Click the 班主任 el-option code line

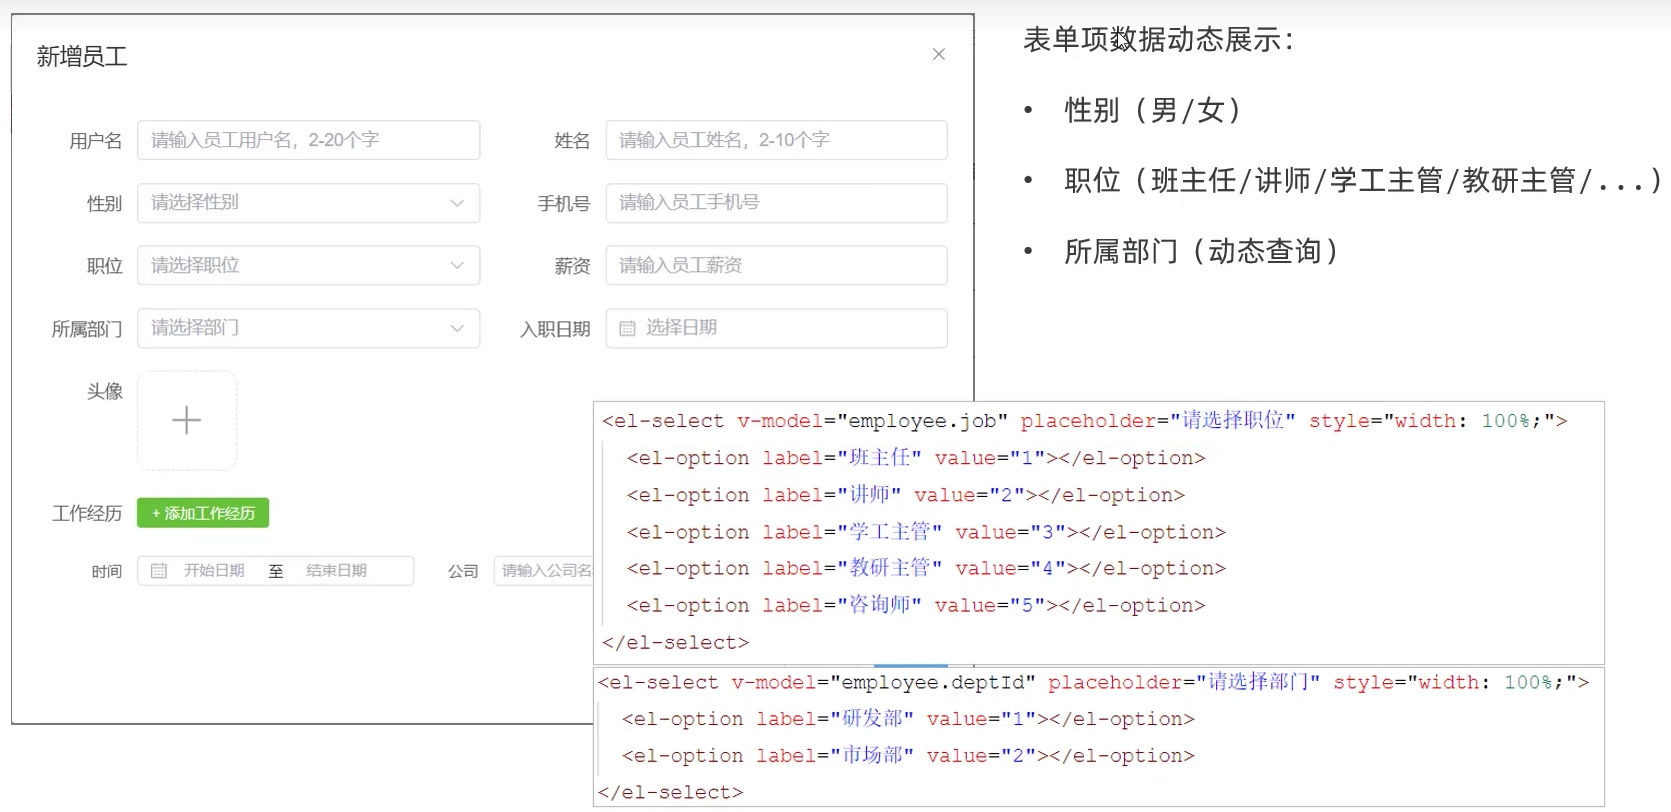click(x=915, y=458)
